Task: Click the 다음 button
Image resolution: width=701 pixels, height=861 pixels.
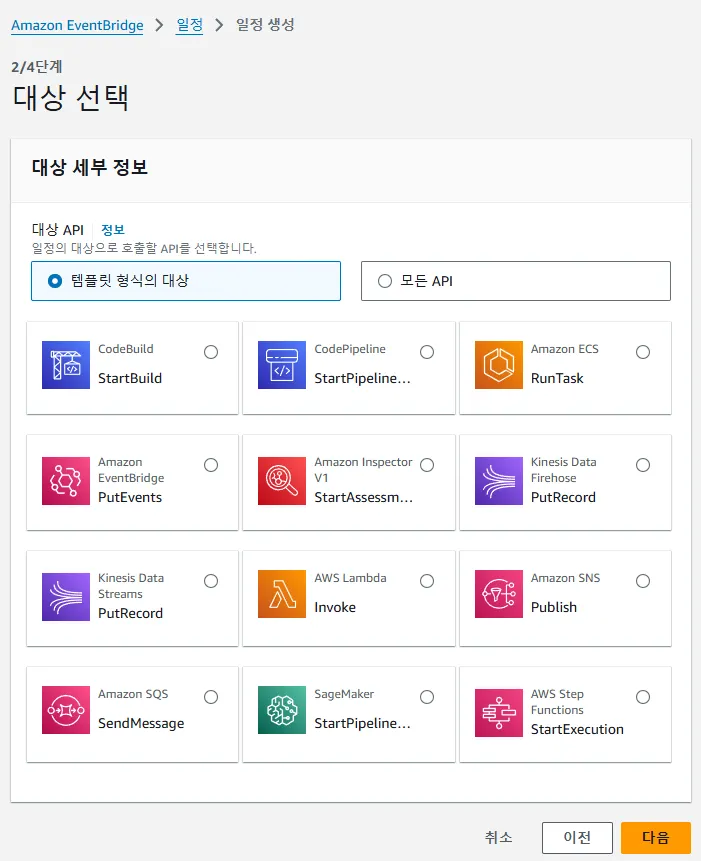Action: (x=655, y=837)
